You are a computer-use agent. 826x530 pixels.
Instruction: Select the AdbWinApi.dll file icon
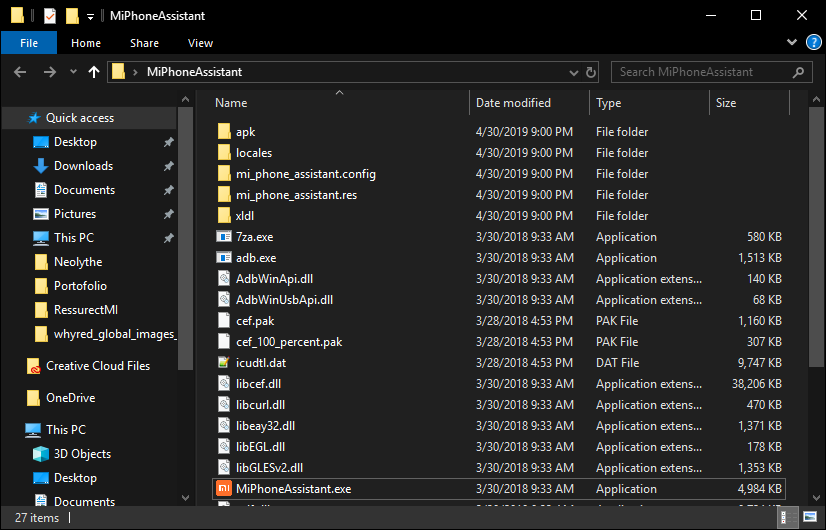224,279
